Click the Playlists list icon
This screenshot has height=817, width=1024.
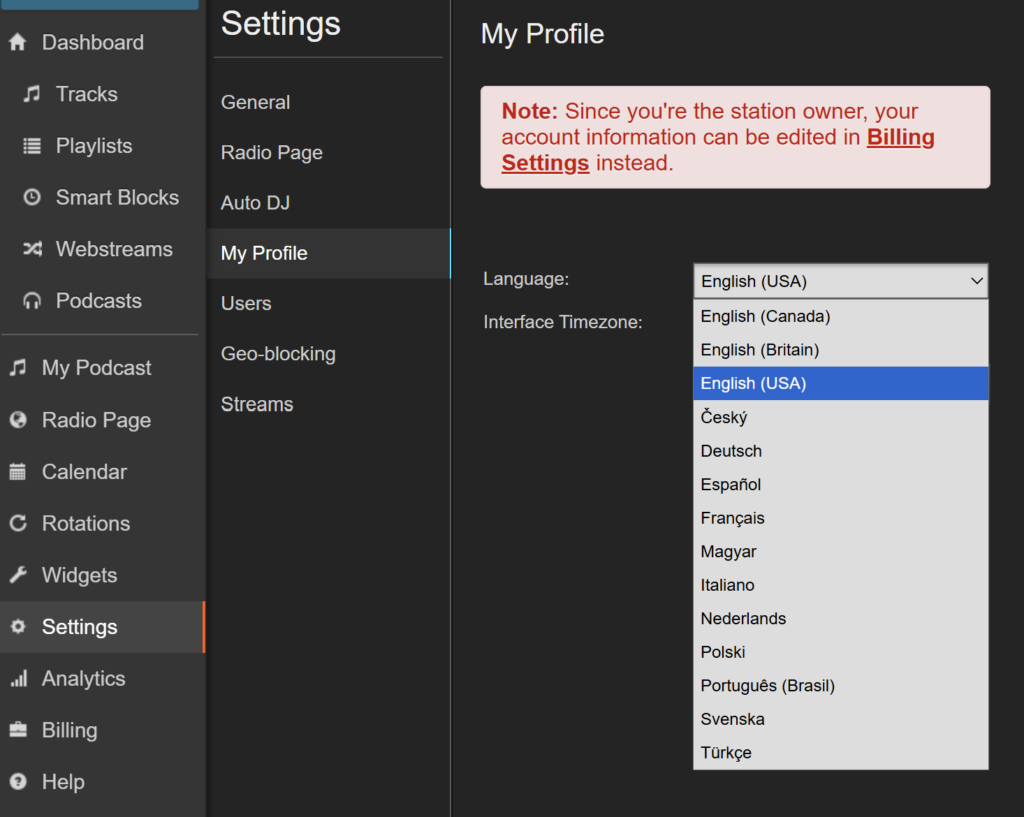(x=32, y=146)
